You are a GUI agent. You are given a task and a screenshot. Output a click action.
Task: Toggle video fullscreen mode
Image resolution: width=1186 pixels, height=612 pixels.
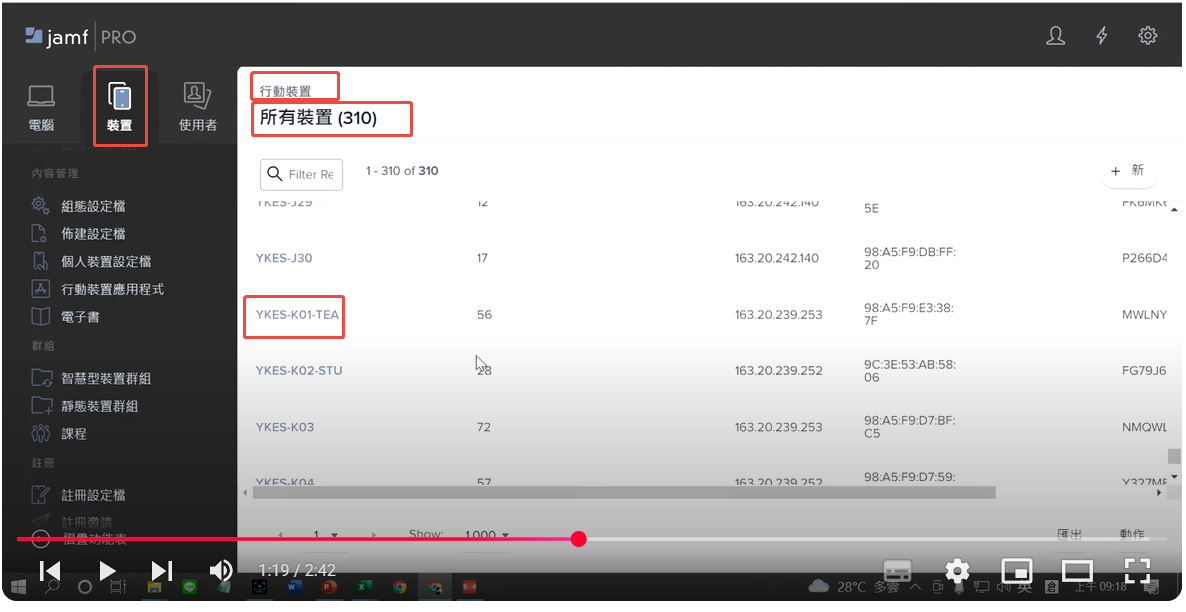click(1137, 571)
